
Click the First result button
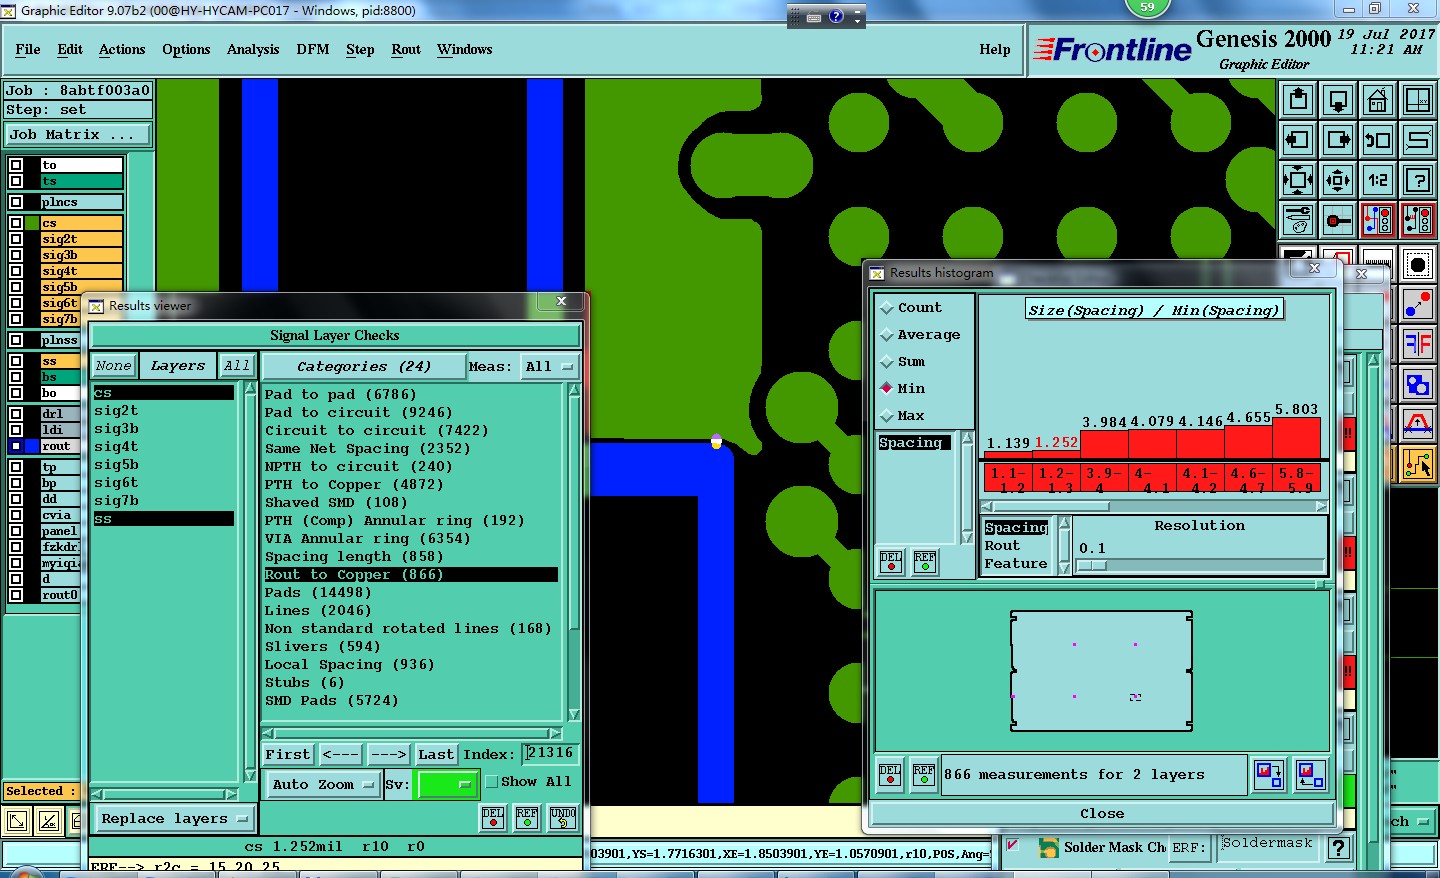[x=288, y=754]
